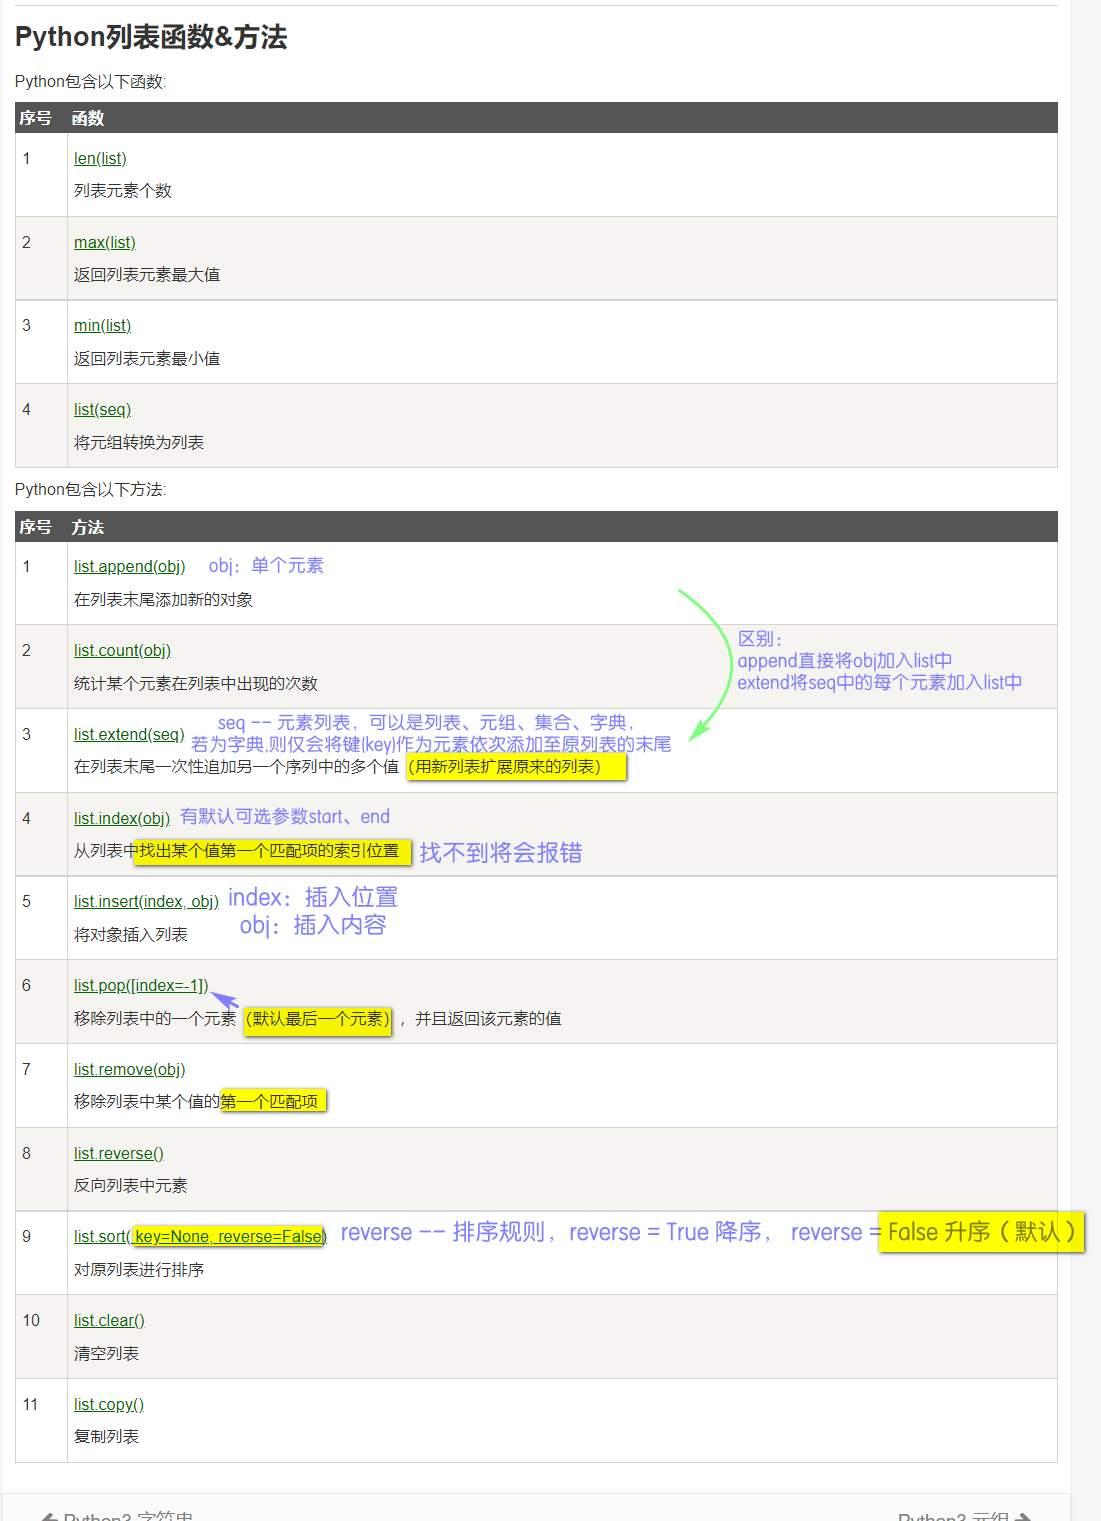
Task: Click the description '清空列表'
Action: (106, 1353)
